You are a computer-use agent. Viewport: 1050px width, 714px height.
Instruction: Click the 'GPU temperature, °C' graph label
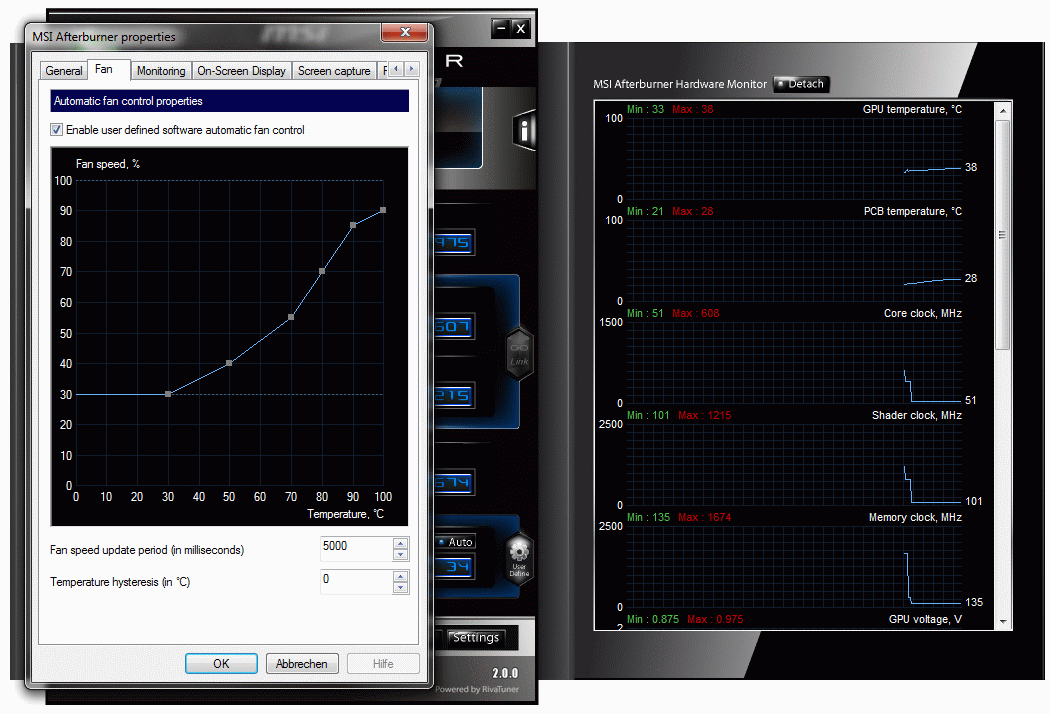coord(912,109)
